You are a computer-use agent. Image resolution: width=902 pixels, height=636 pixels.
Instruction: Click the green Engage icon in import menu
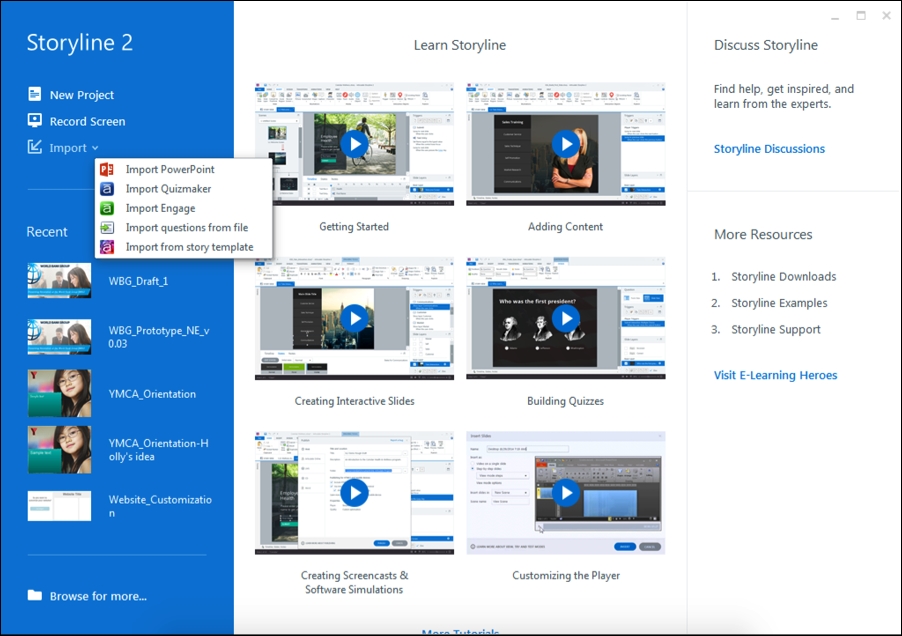pos(107,208)
